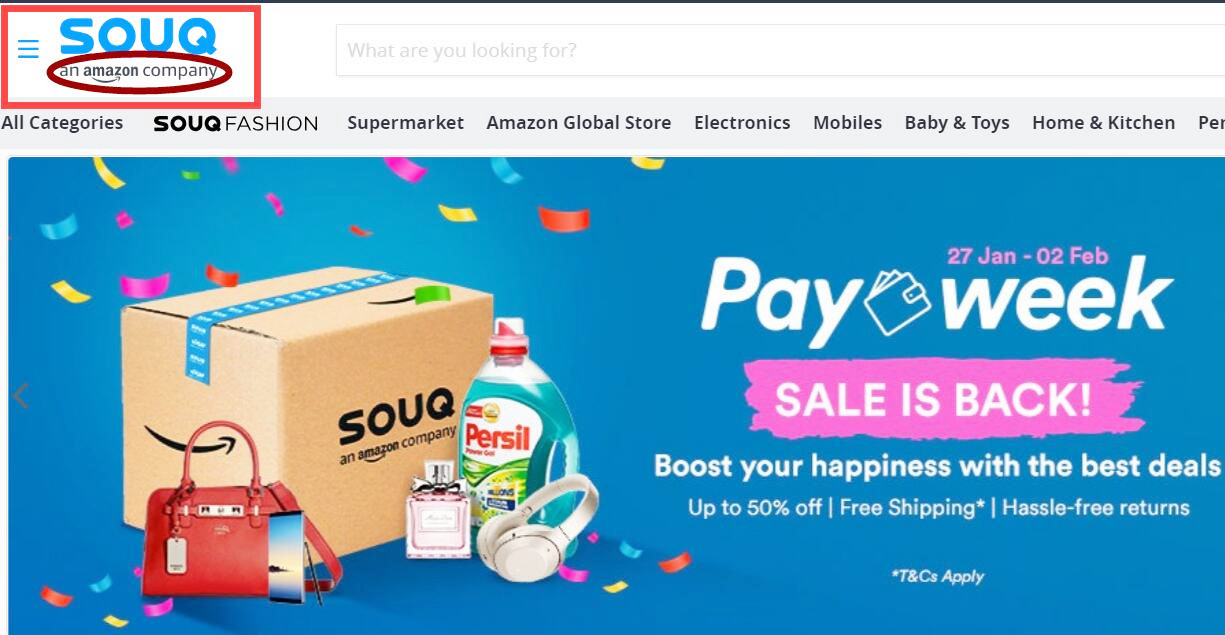Expand All Categories menu
The height and width of the screenshot is (635, 1225).
pos(62,123)
